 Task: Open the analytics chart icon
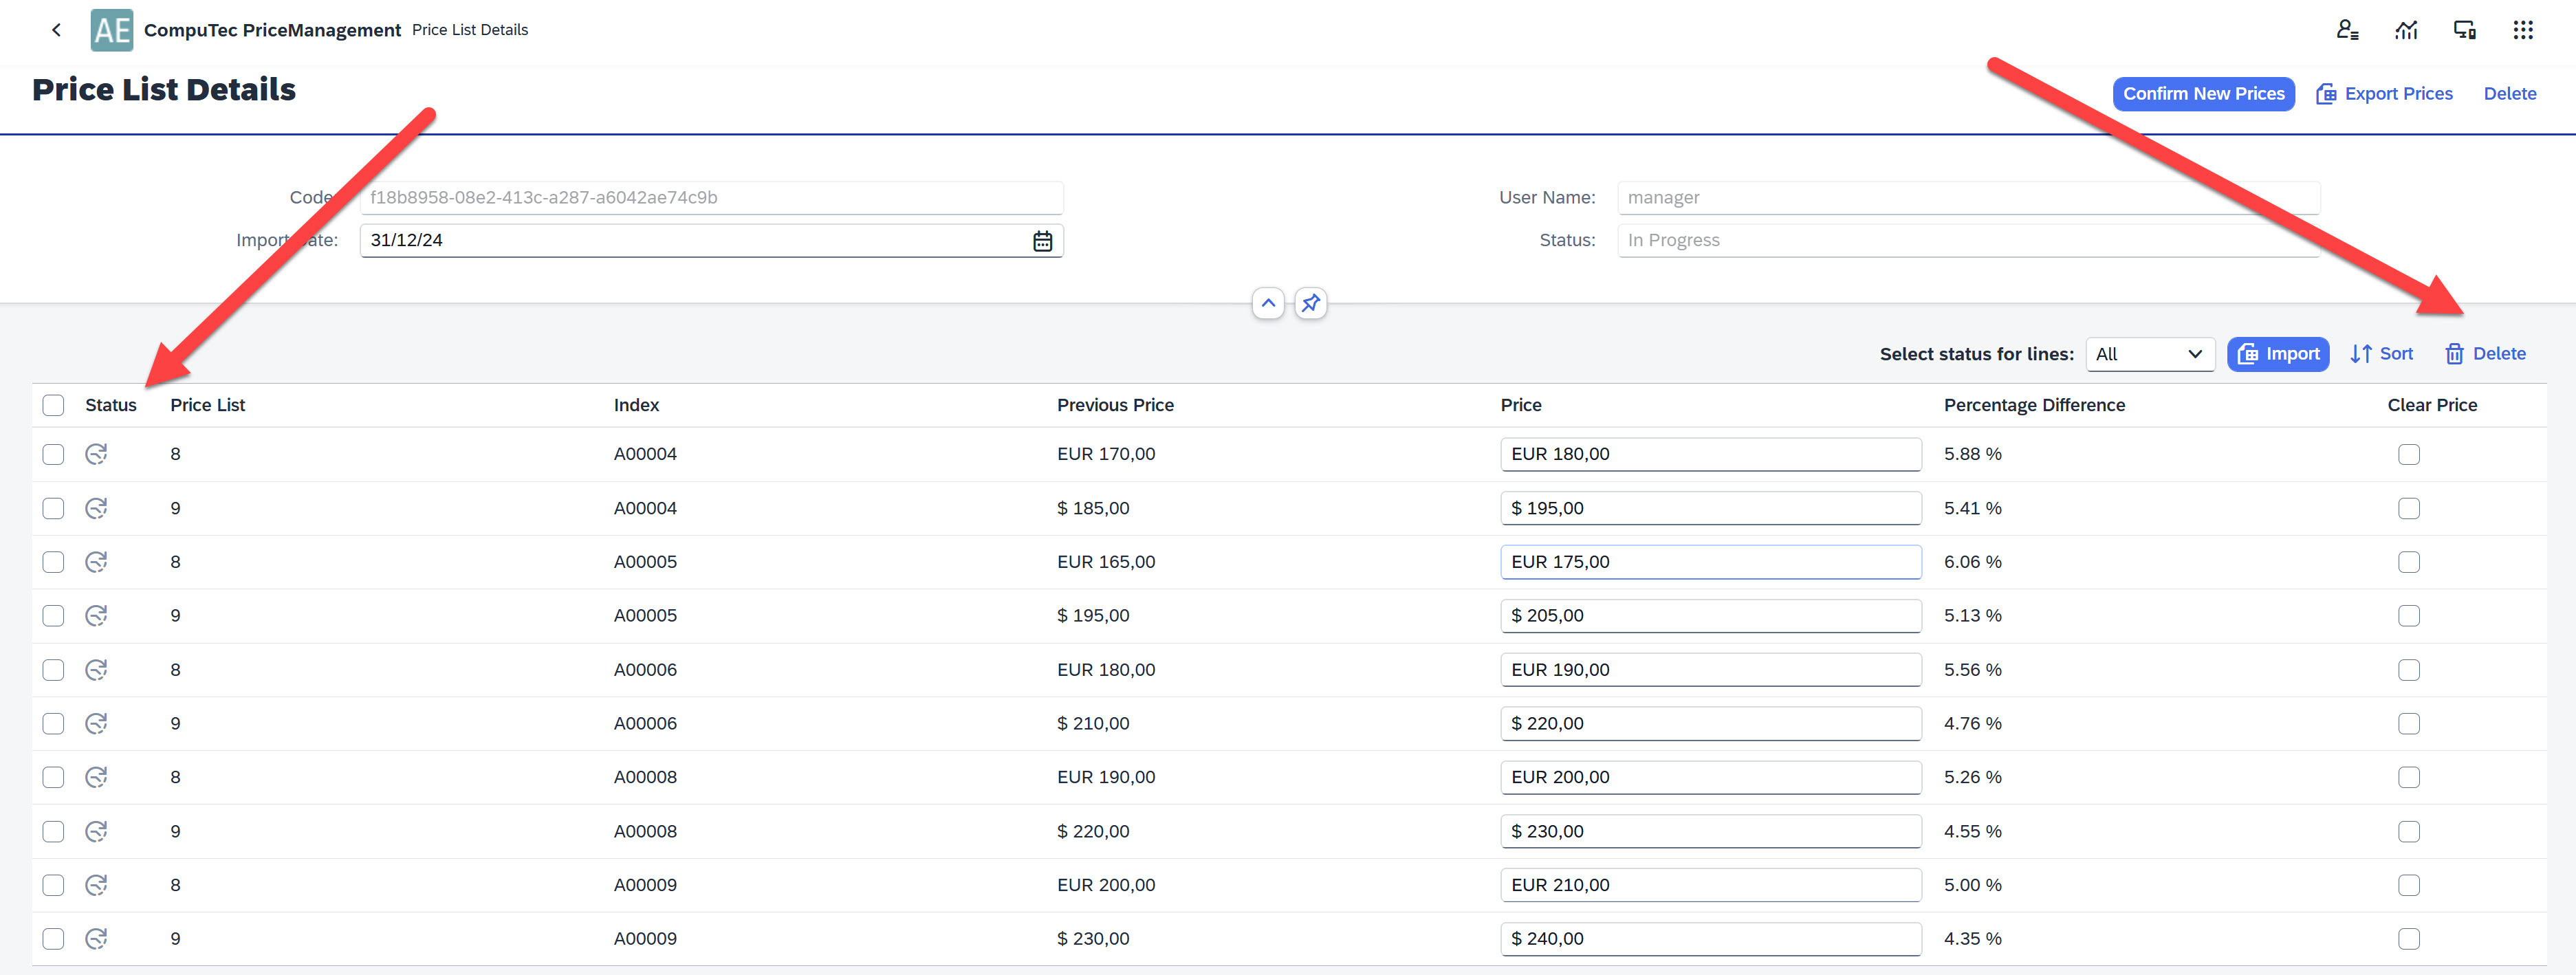[x=2406, y=30]
